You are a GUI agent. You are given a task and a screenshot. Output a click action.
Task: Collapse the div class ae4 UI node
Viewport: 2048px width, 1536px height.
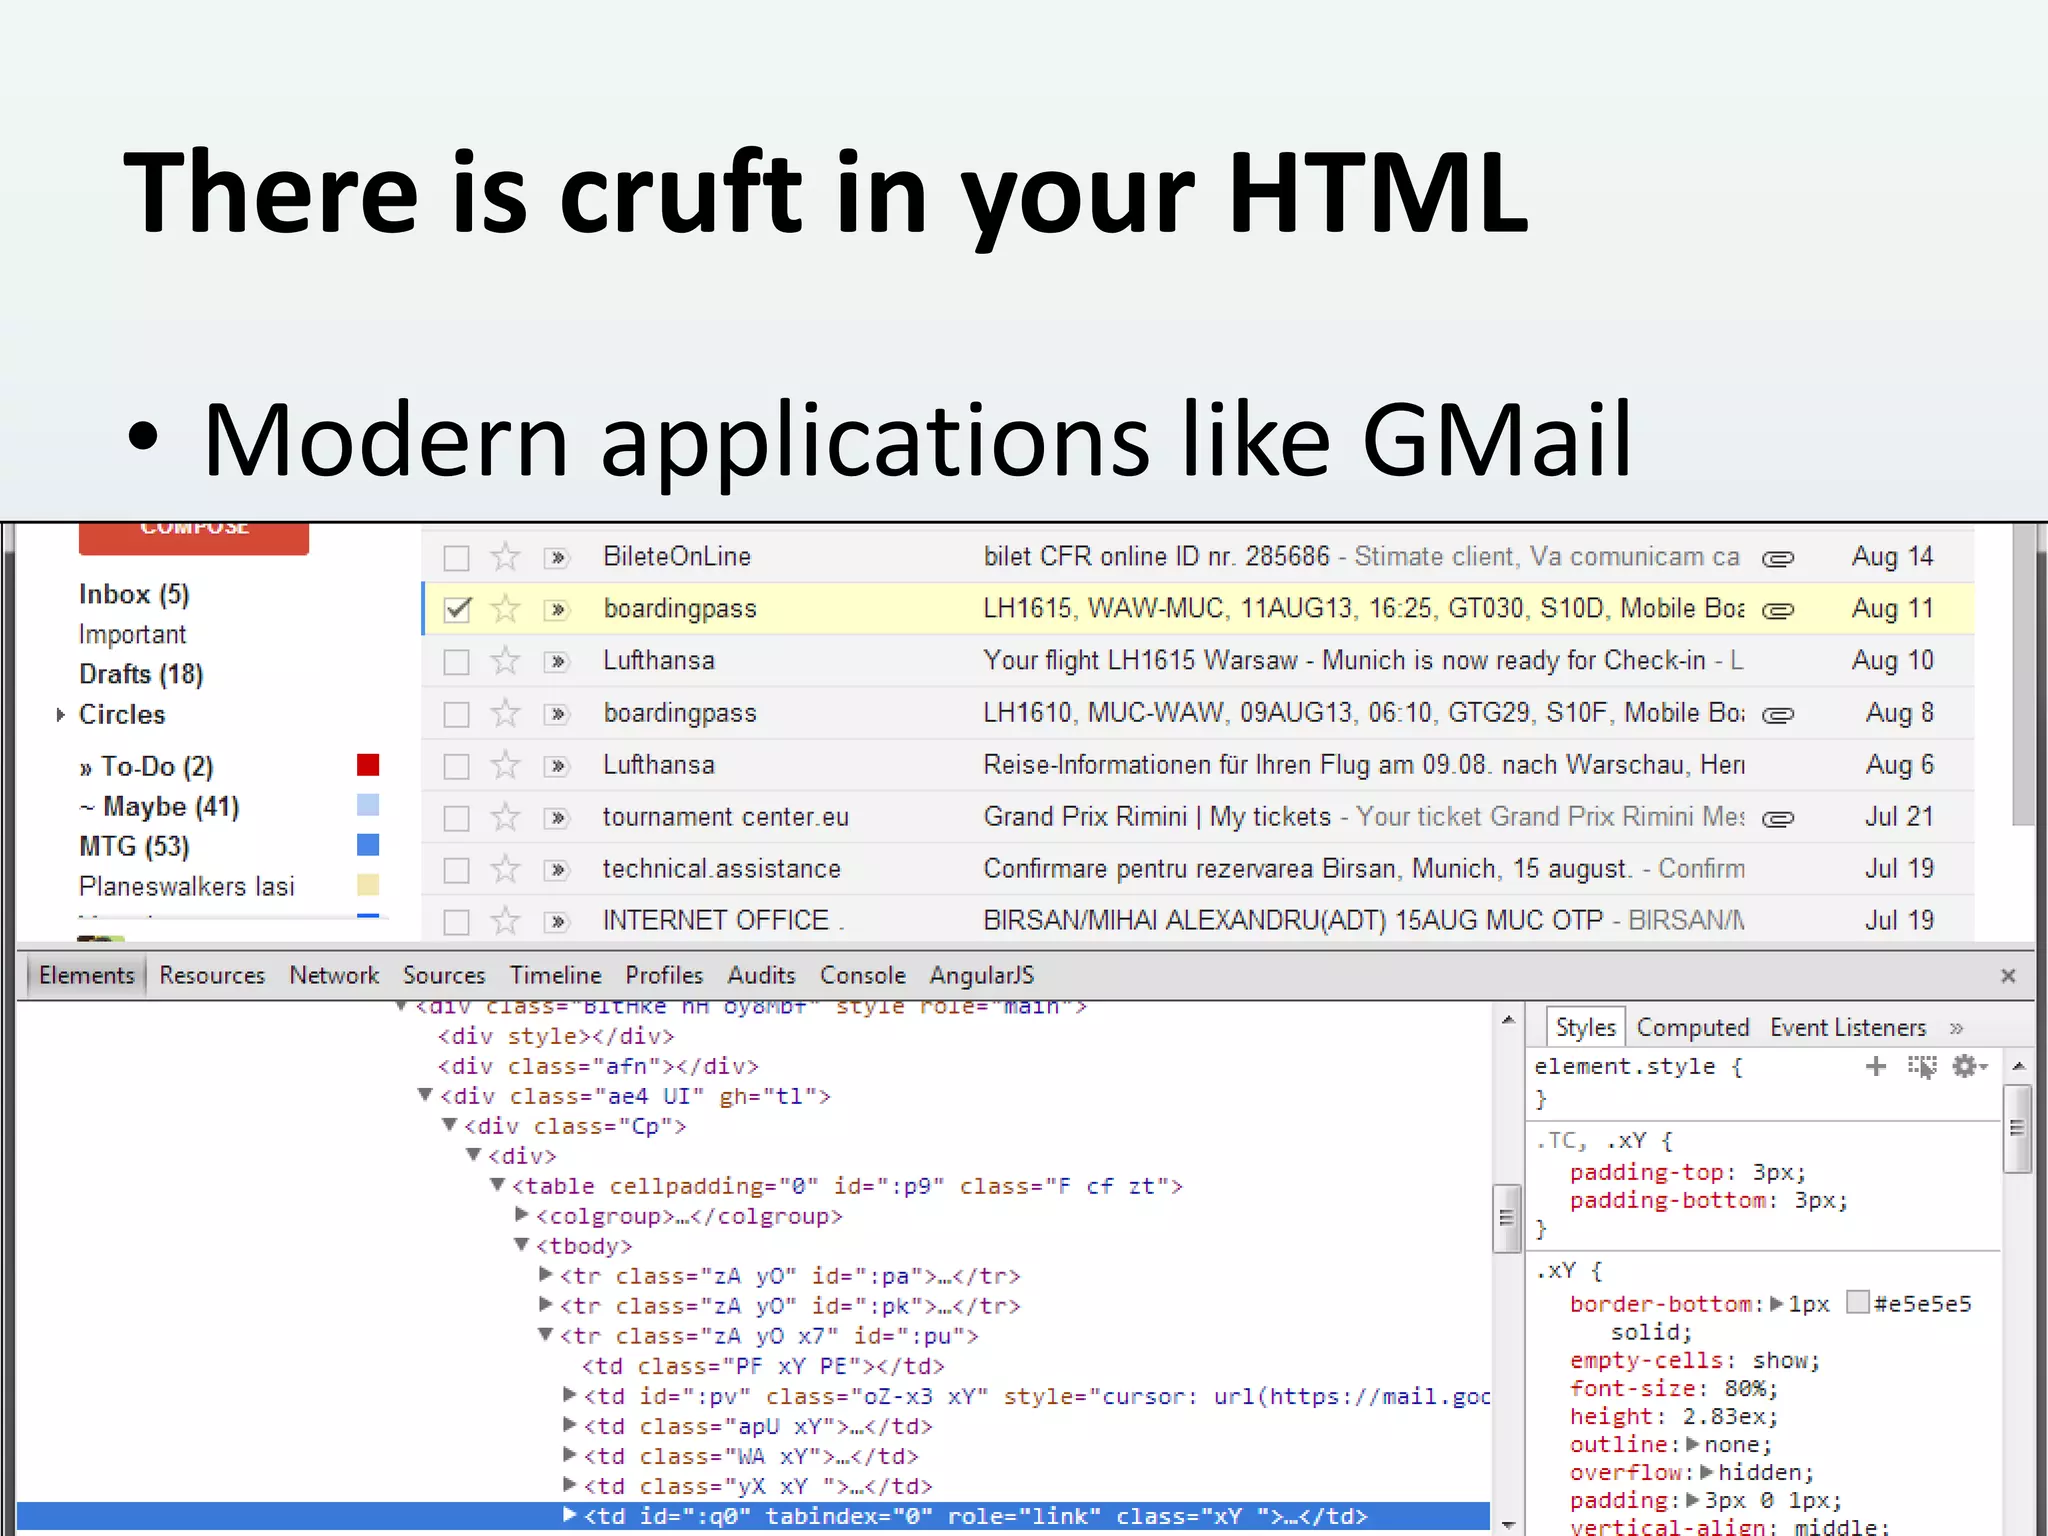point(425,1095)
